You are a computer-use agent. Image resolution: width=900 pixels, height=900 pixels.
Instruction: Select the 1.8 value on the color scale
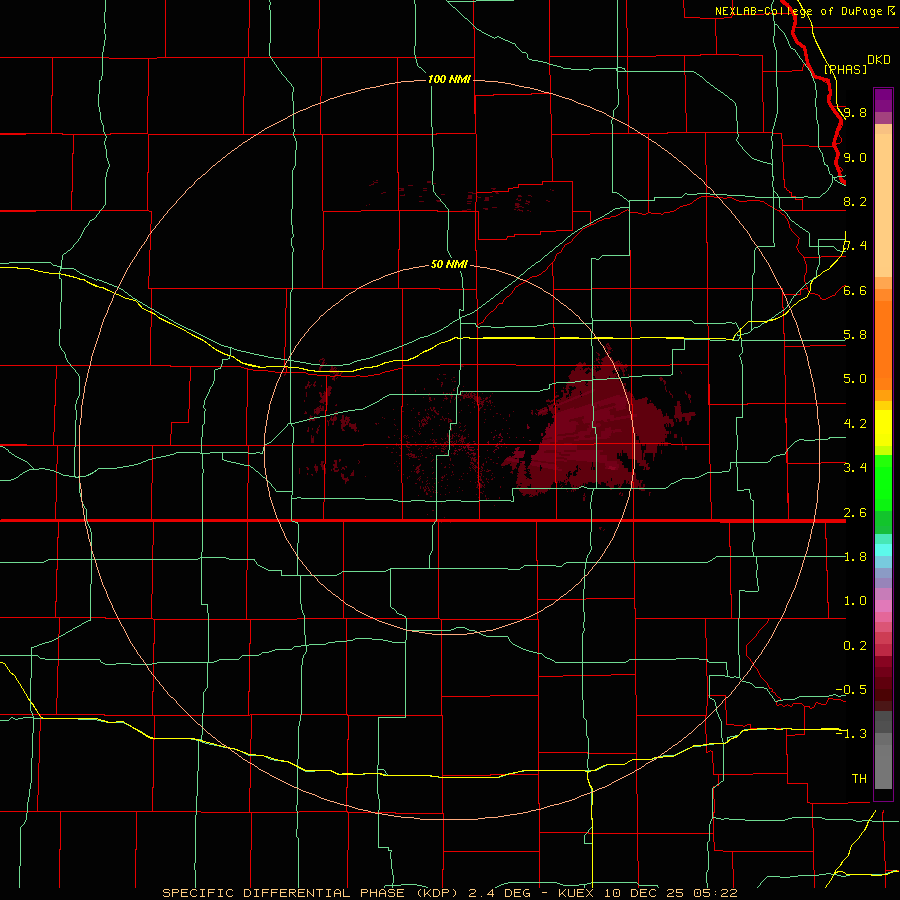(855, 557)
